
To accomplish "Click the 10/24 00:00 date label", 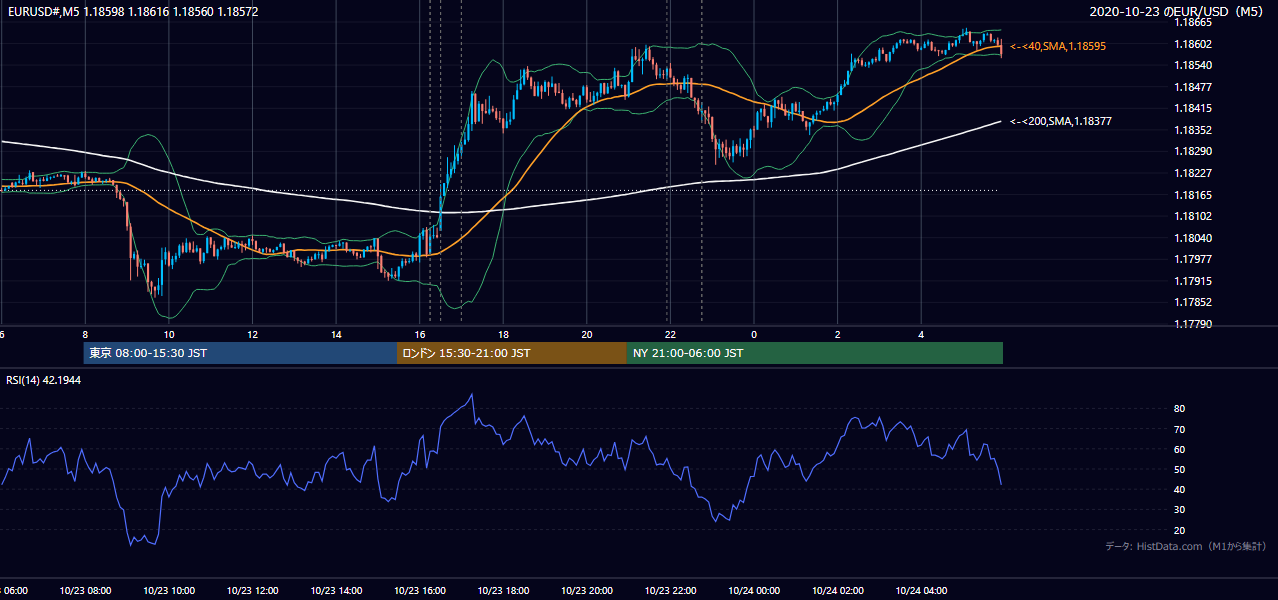I will coord(754,591).
